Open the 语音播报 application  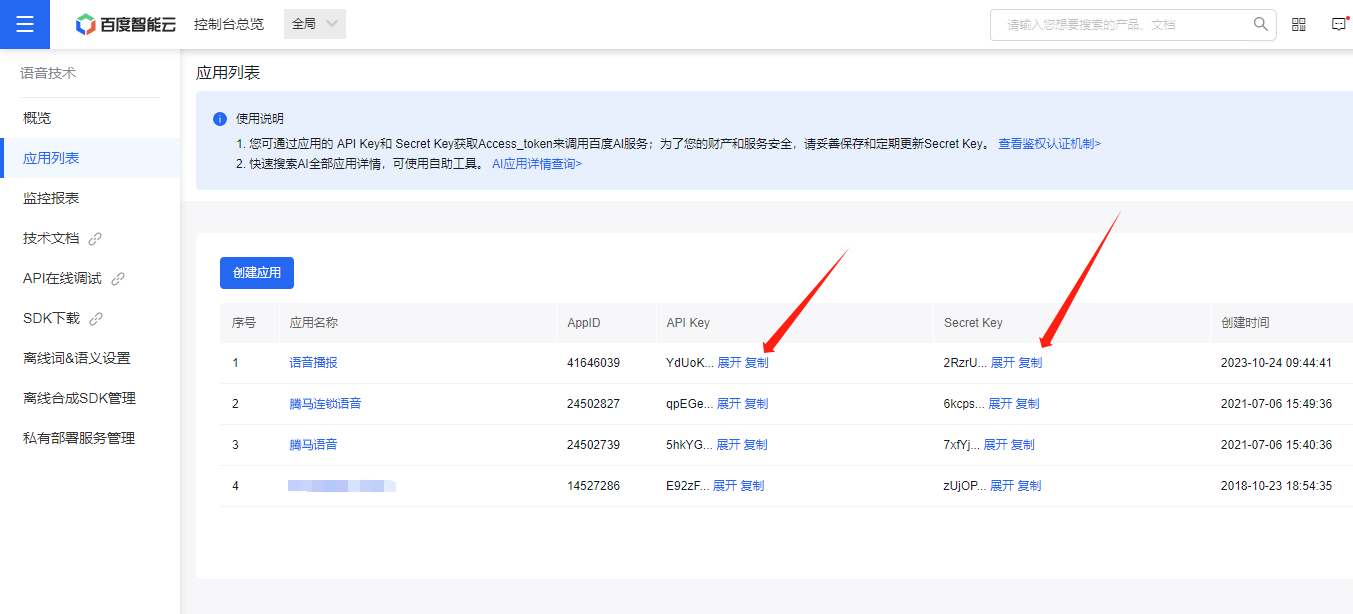(314, 363)
